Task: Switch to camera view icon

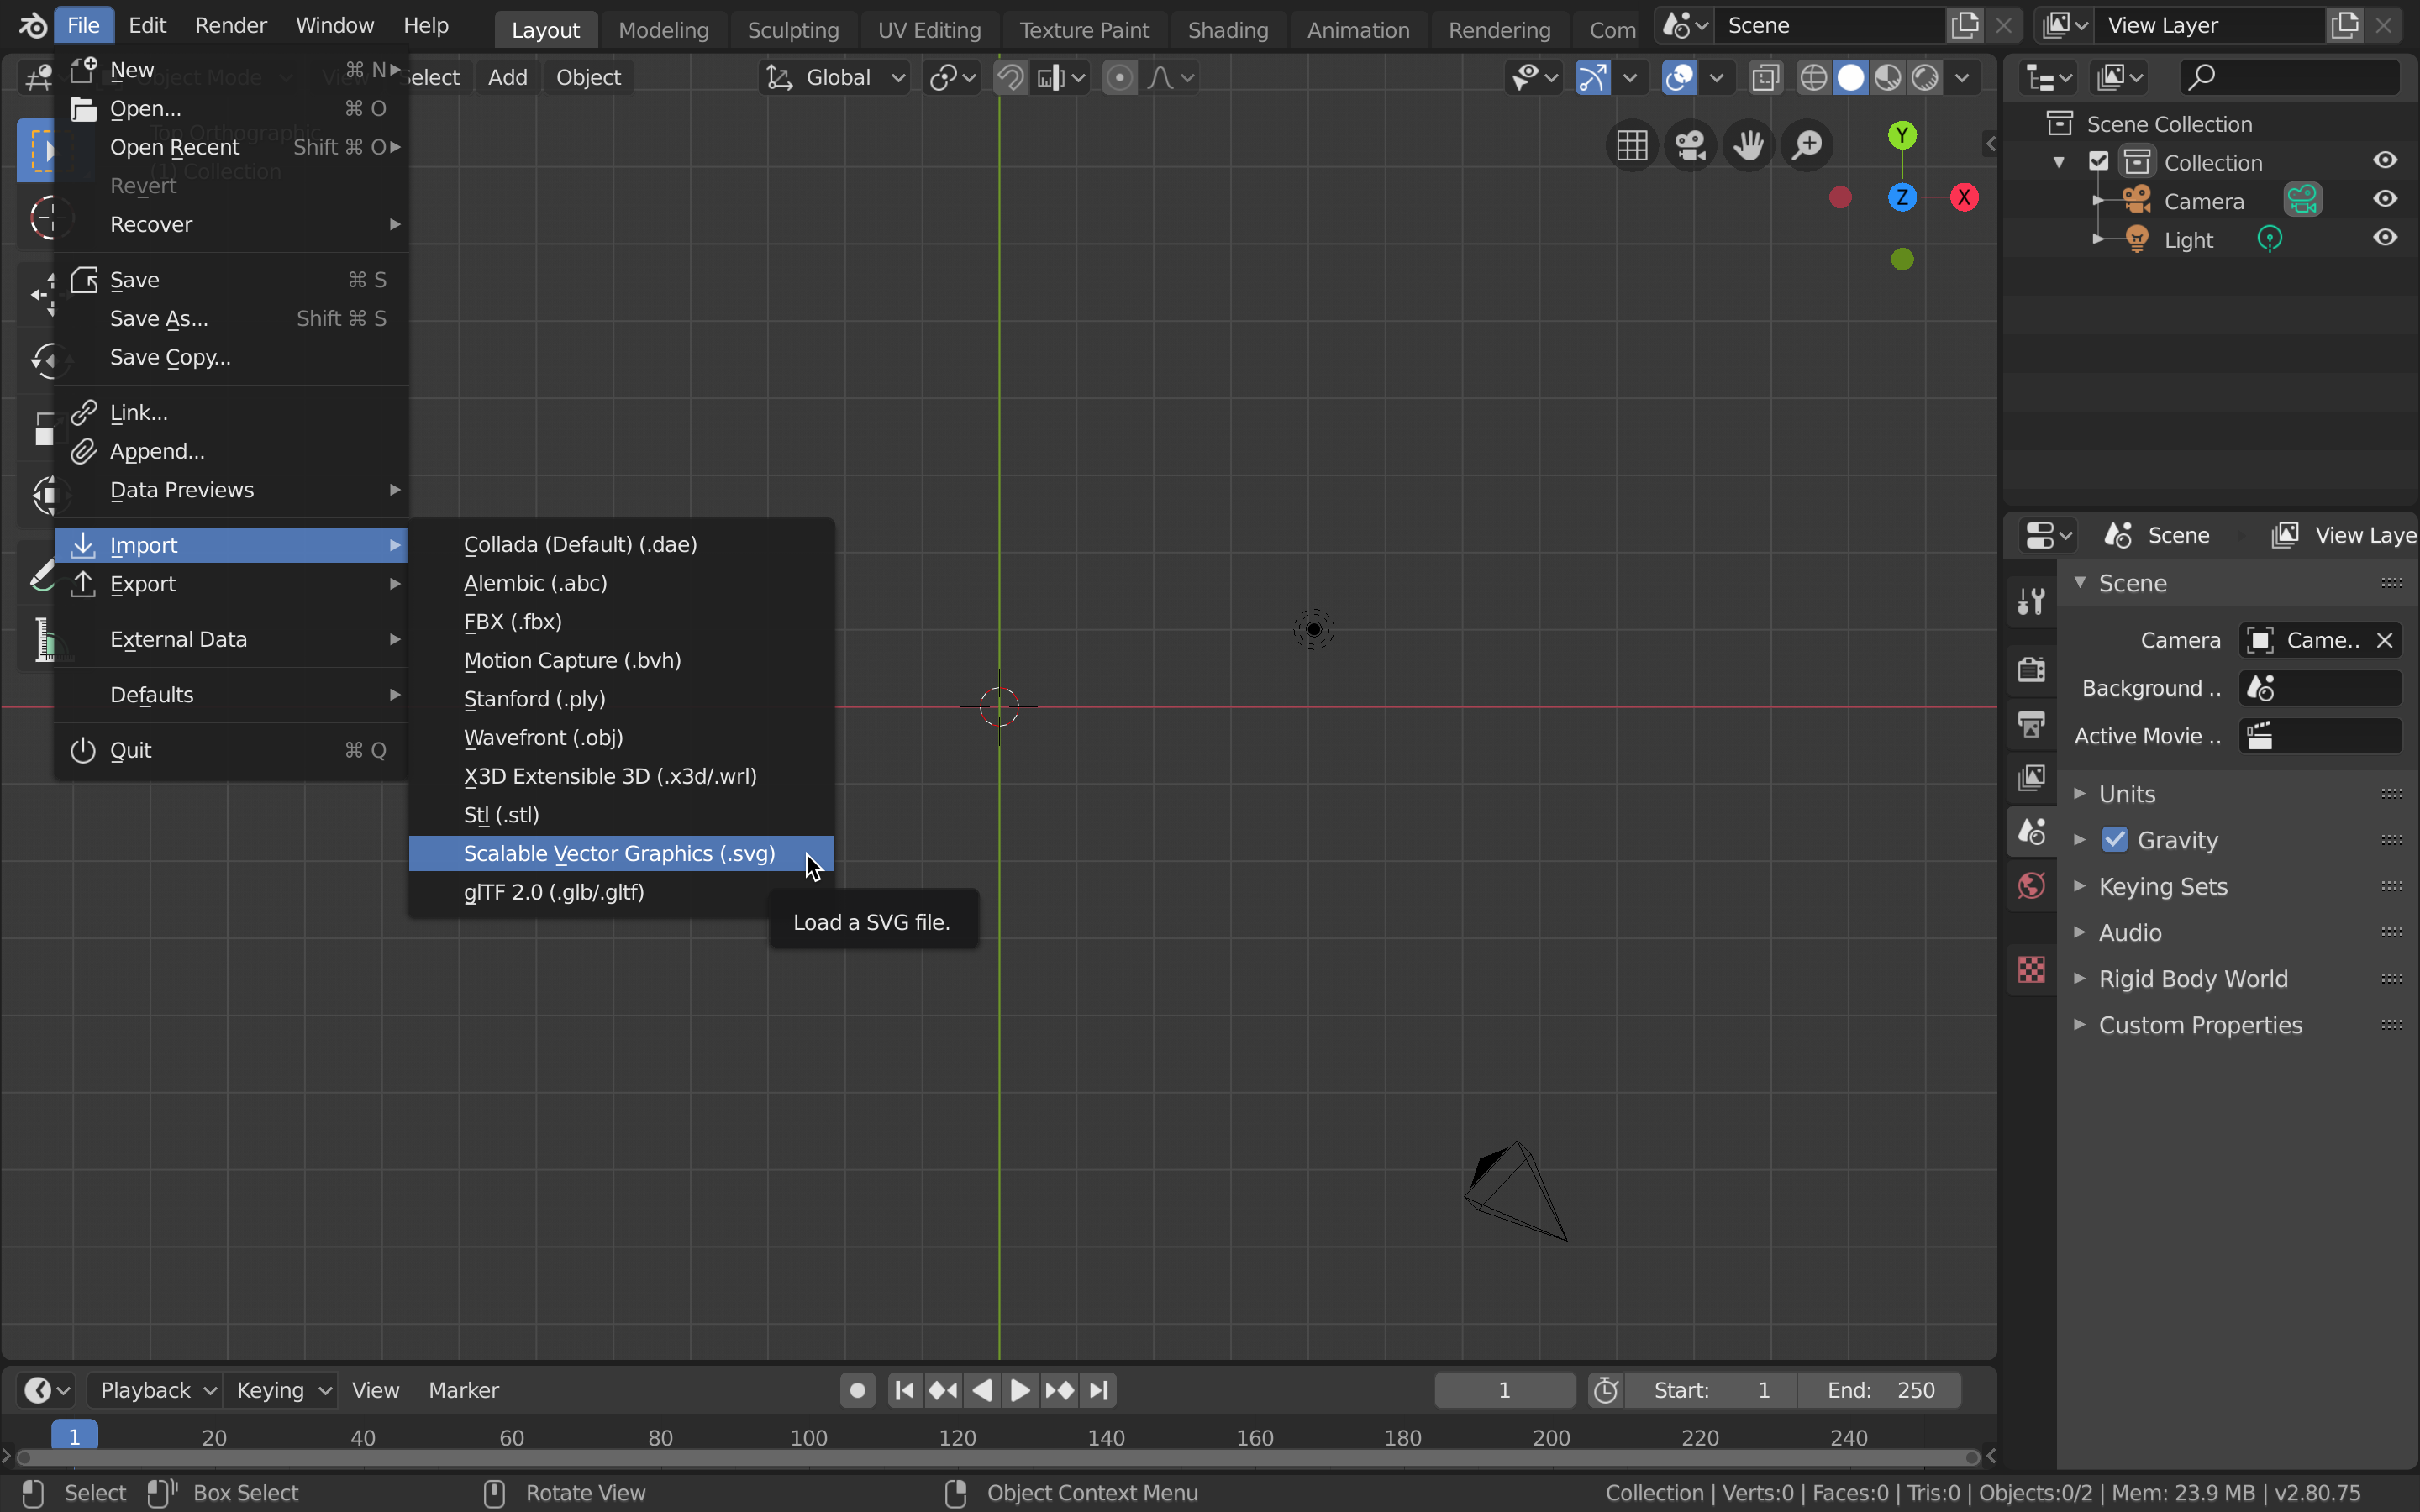Action: click(x=1690, y=145)
